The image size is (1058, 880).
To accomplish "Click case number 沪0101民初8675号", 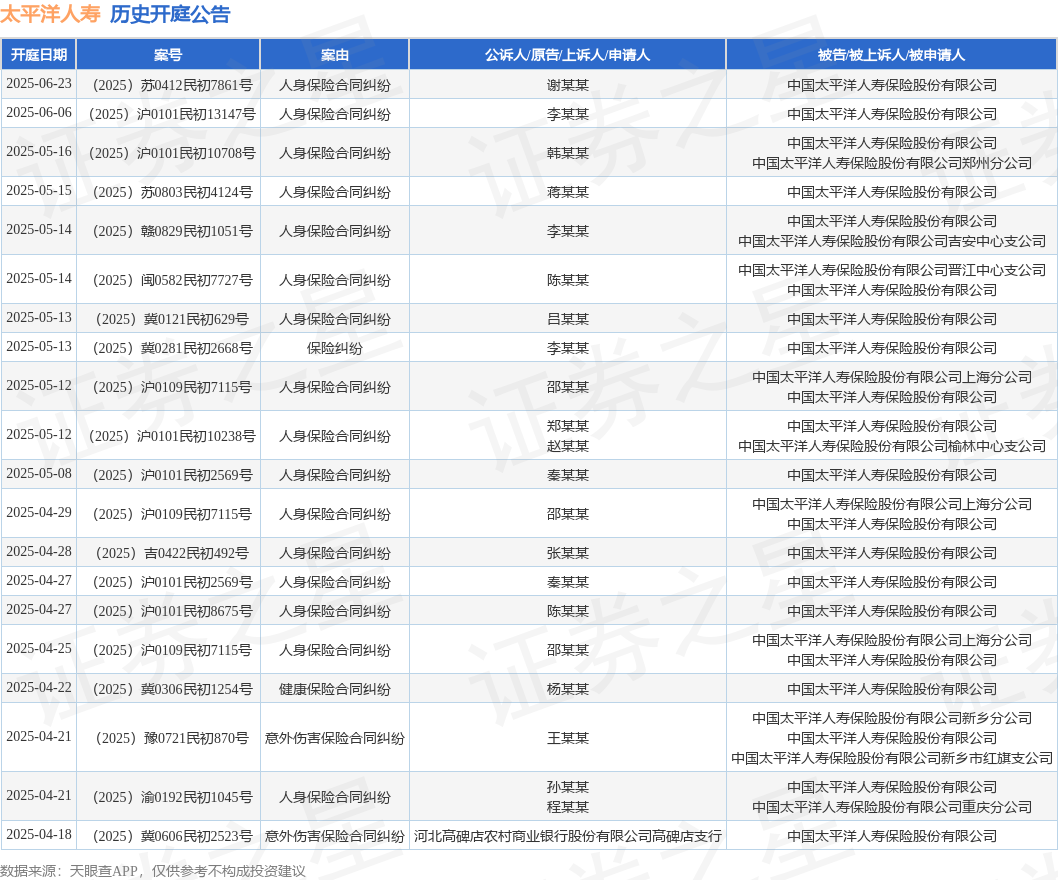I will (x=172, y=611).
